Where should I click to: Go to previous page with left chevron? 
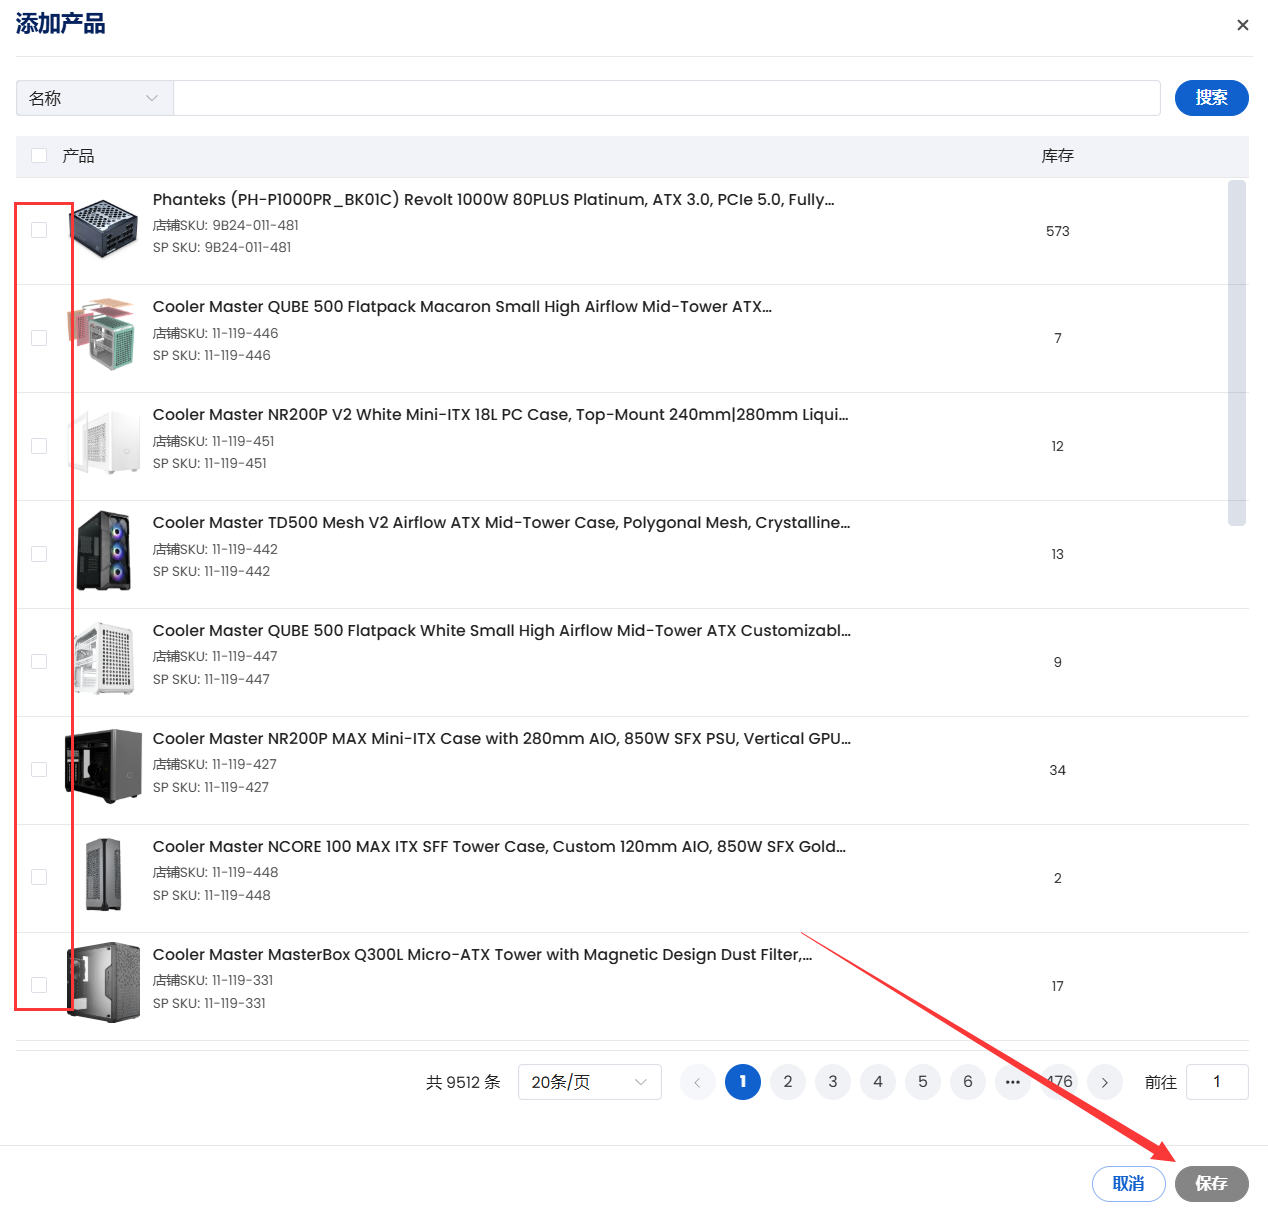697,1082
